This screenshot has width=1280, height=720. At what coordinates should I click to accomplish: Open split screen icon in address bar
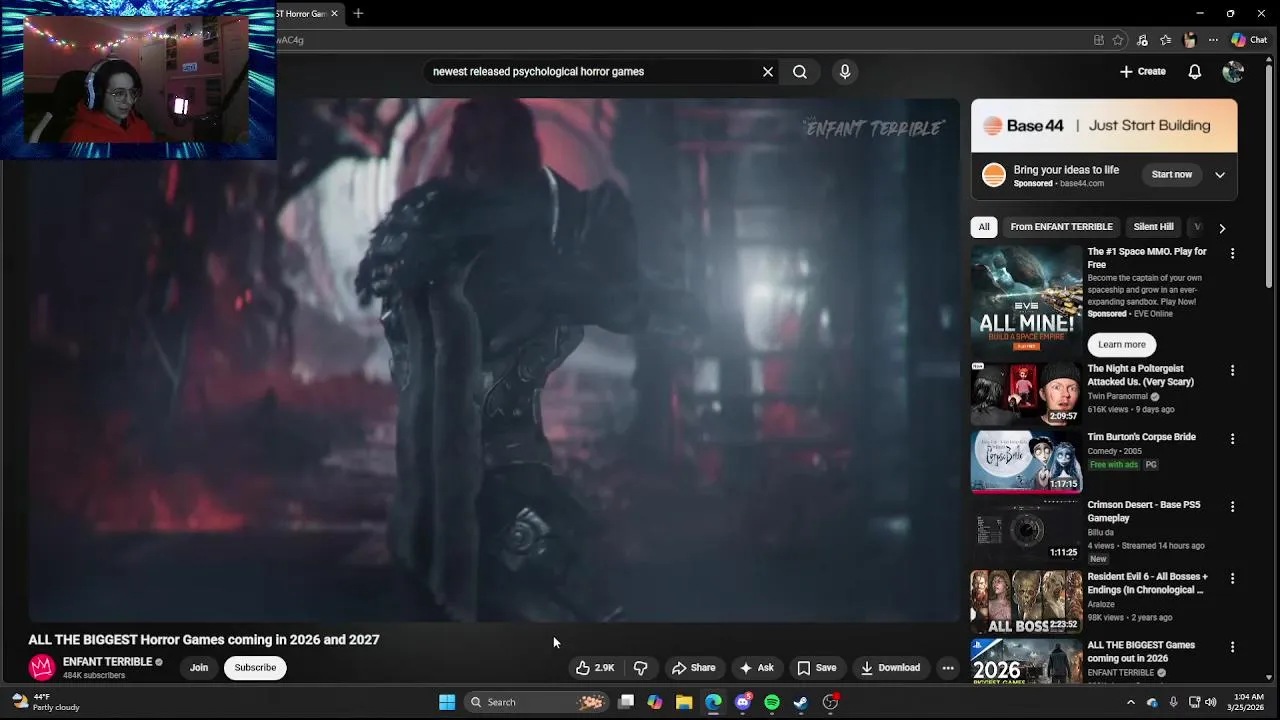[x=1099, y=40]
